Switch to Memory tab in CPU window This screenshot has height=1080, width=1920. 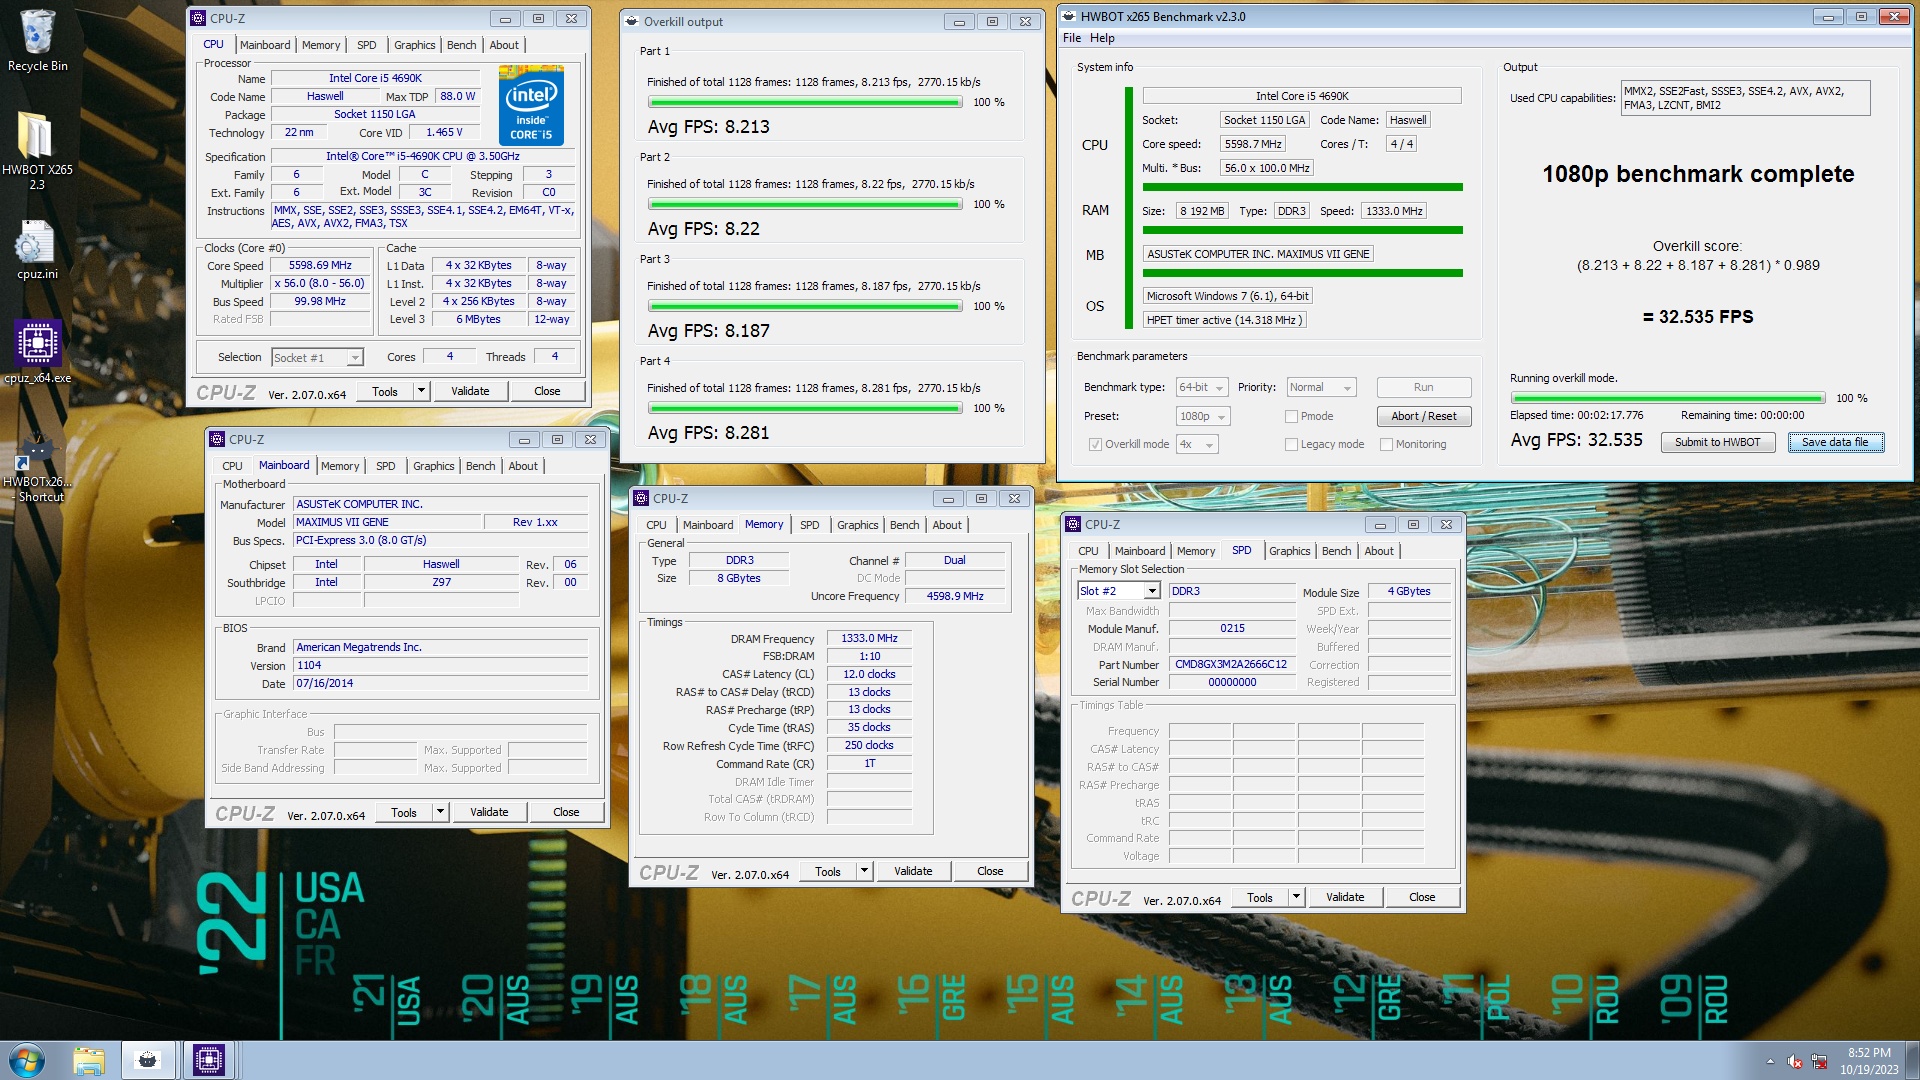(x=321, y=45)
